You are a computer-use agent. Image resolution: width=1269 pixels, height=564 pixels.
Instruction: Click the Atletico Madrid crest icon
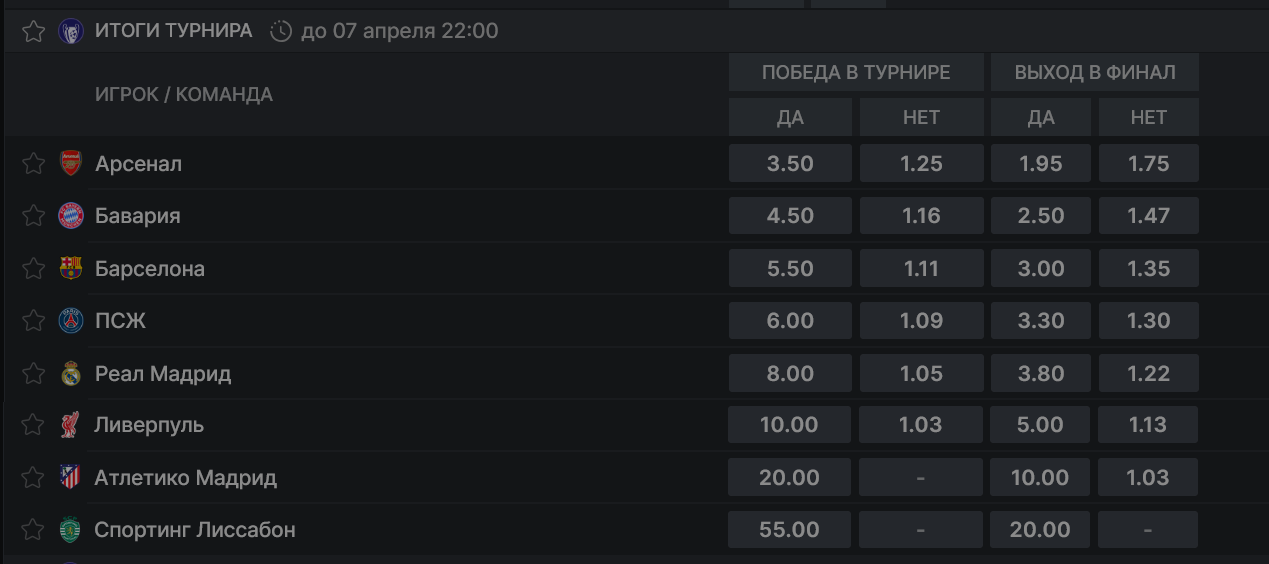[70, 477]
